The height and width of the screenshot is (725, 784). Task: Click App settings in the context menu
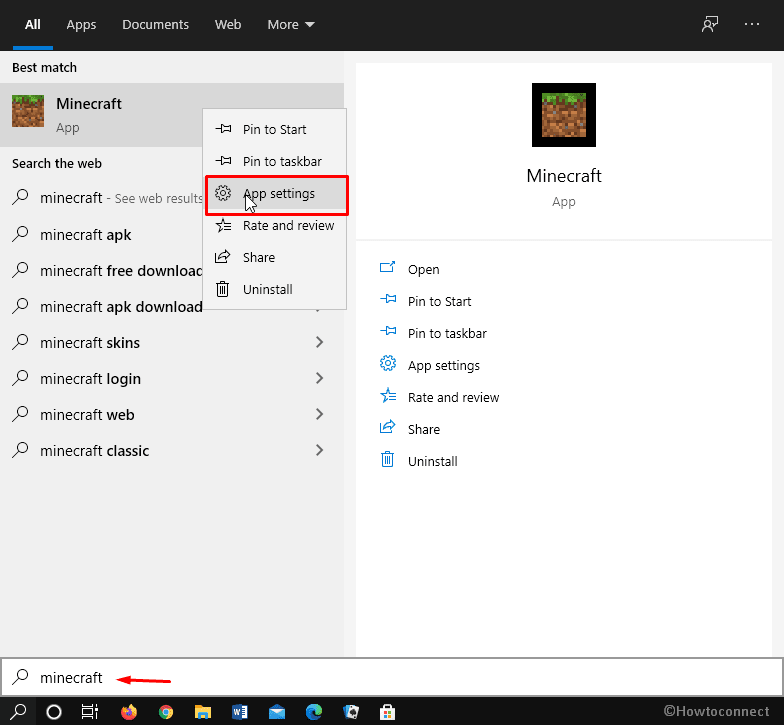pos(278,194)
